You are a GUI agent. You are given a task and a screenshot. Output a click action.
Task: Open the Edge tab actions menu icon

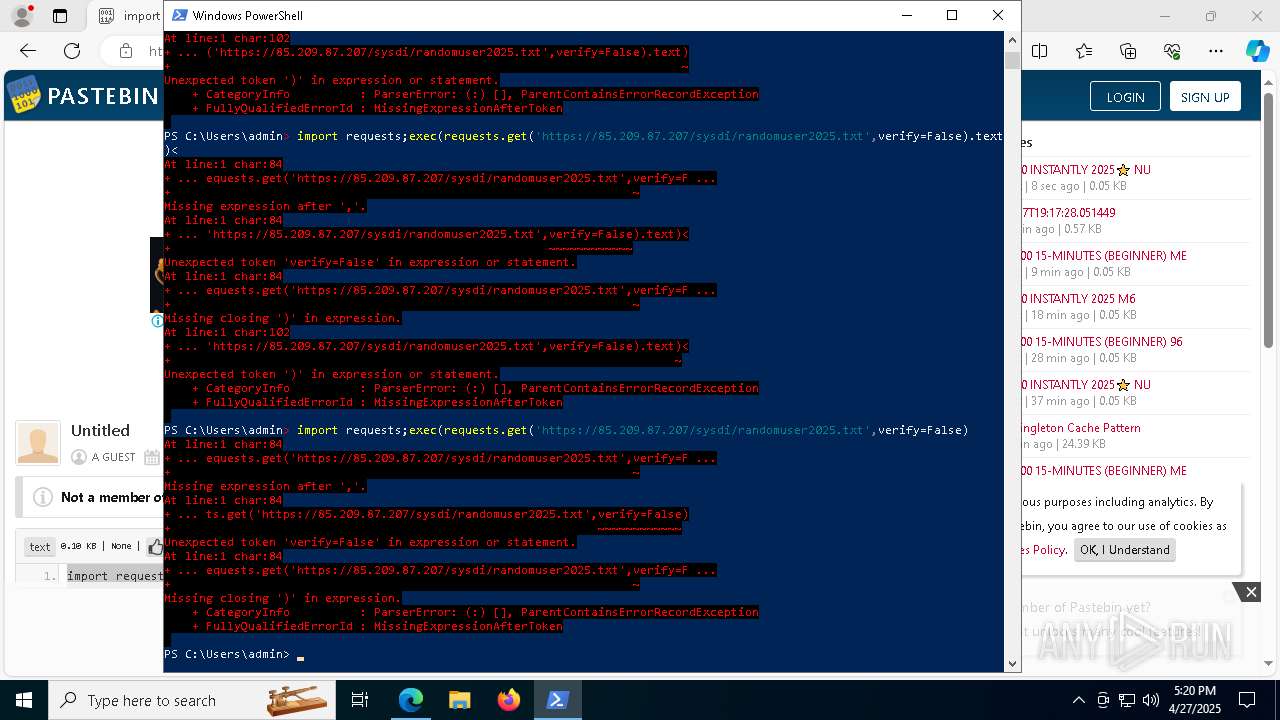click(x=60, y=16)
